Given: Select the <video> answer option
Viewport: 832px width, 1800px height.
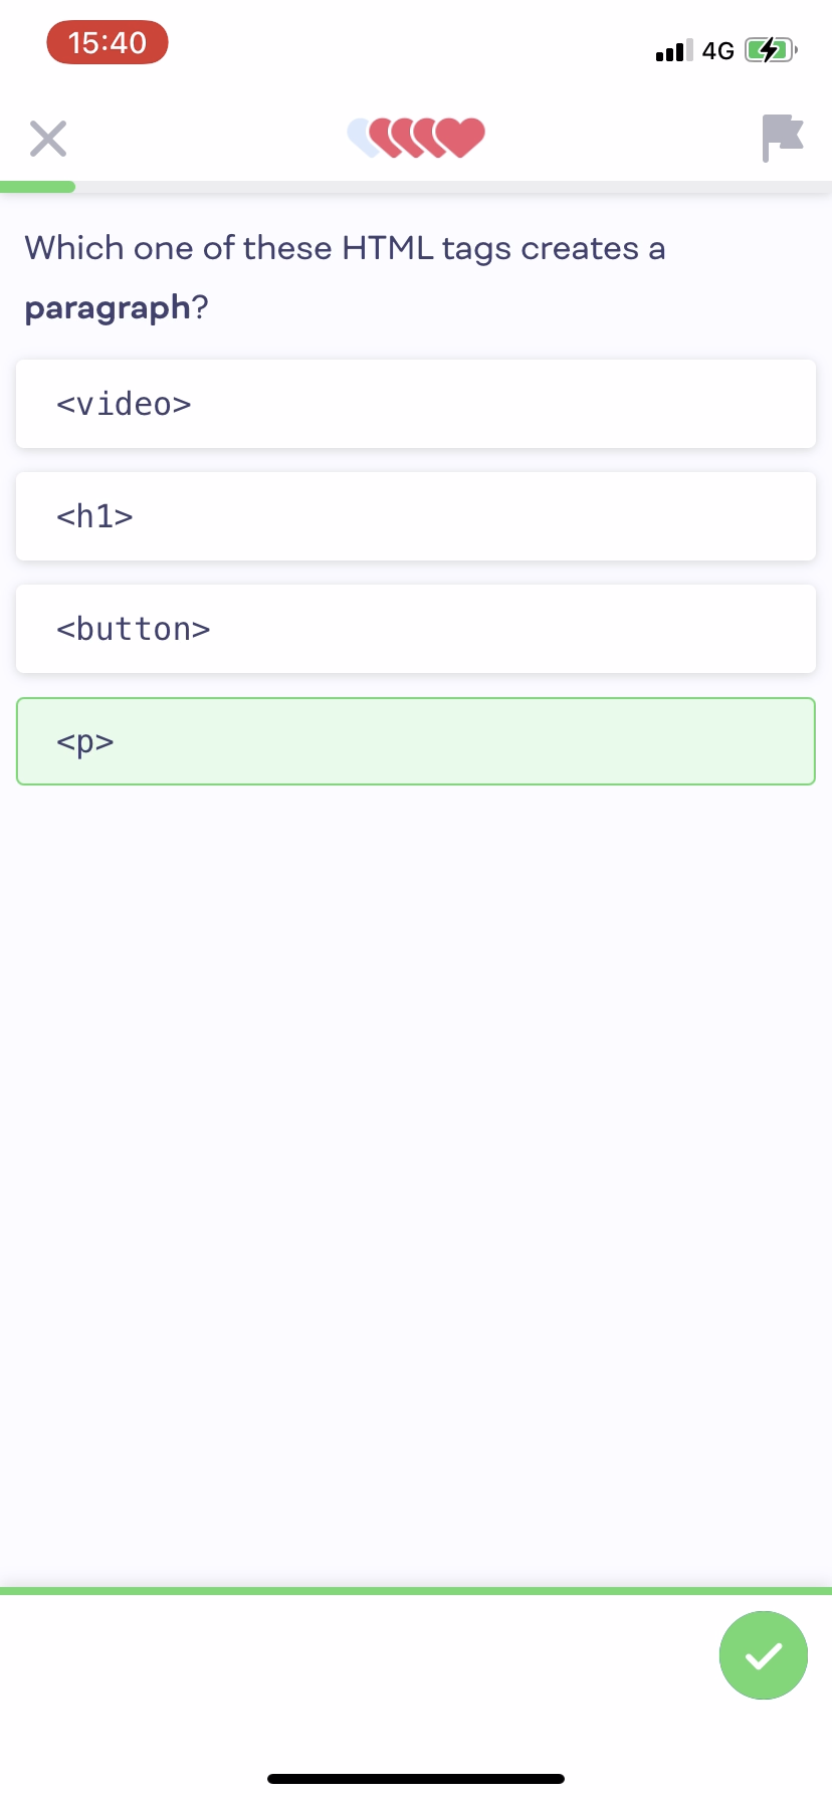Looking at the screenshot, I should point(415,404).
